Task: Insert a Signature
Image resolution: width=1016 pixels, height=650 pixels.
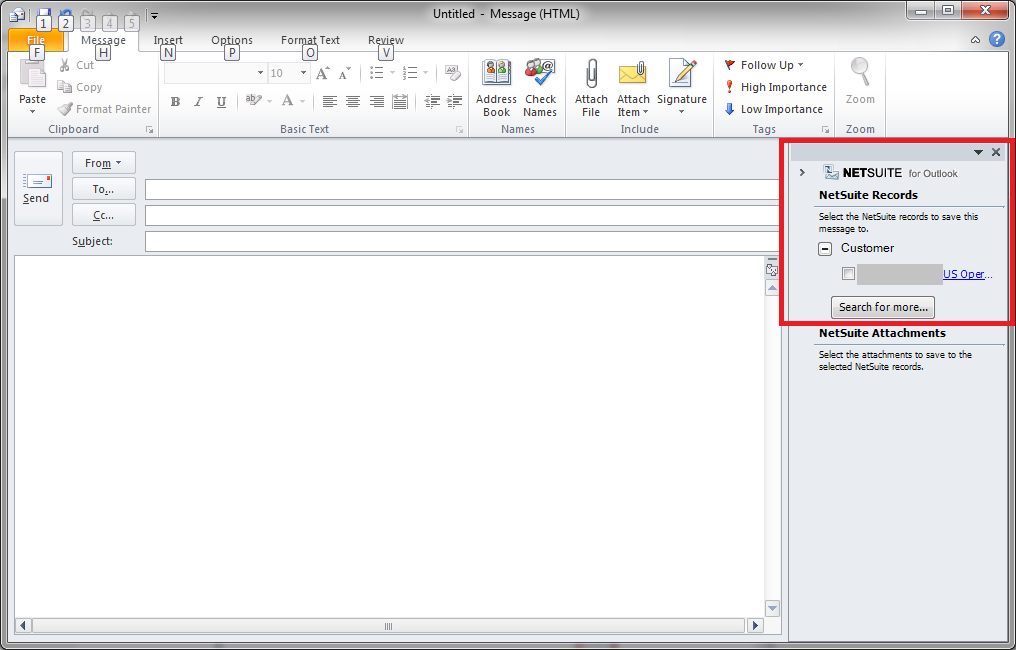Action: point(683,88)
